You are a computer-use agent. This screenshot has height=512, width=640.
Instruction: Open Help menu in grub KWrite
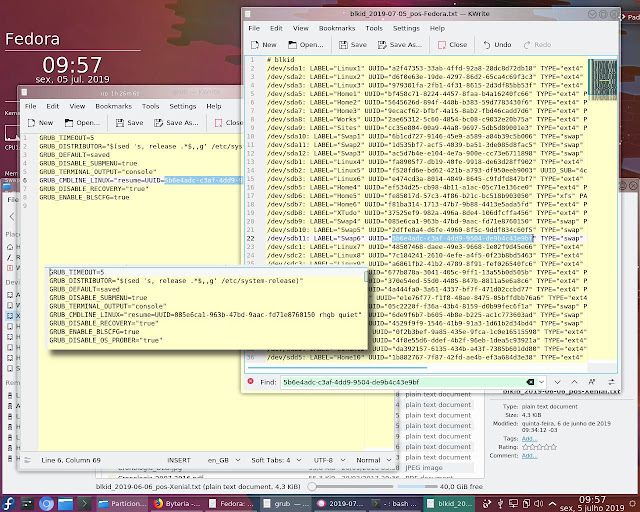(213, 106)
